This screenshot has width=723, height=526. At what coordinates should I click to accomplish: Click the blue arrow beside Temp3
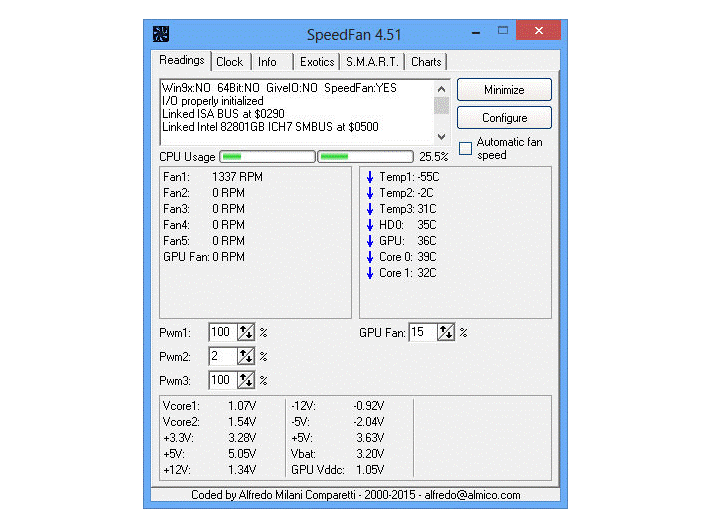pyautogui.click(x=370, y=209)
